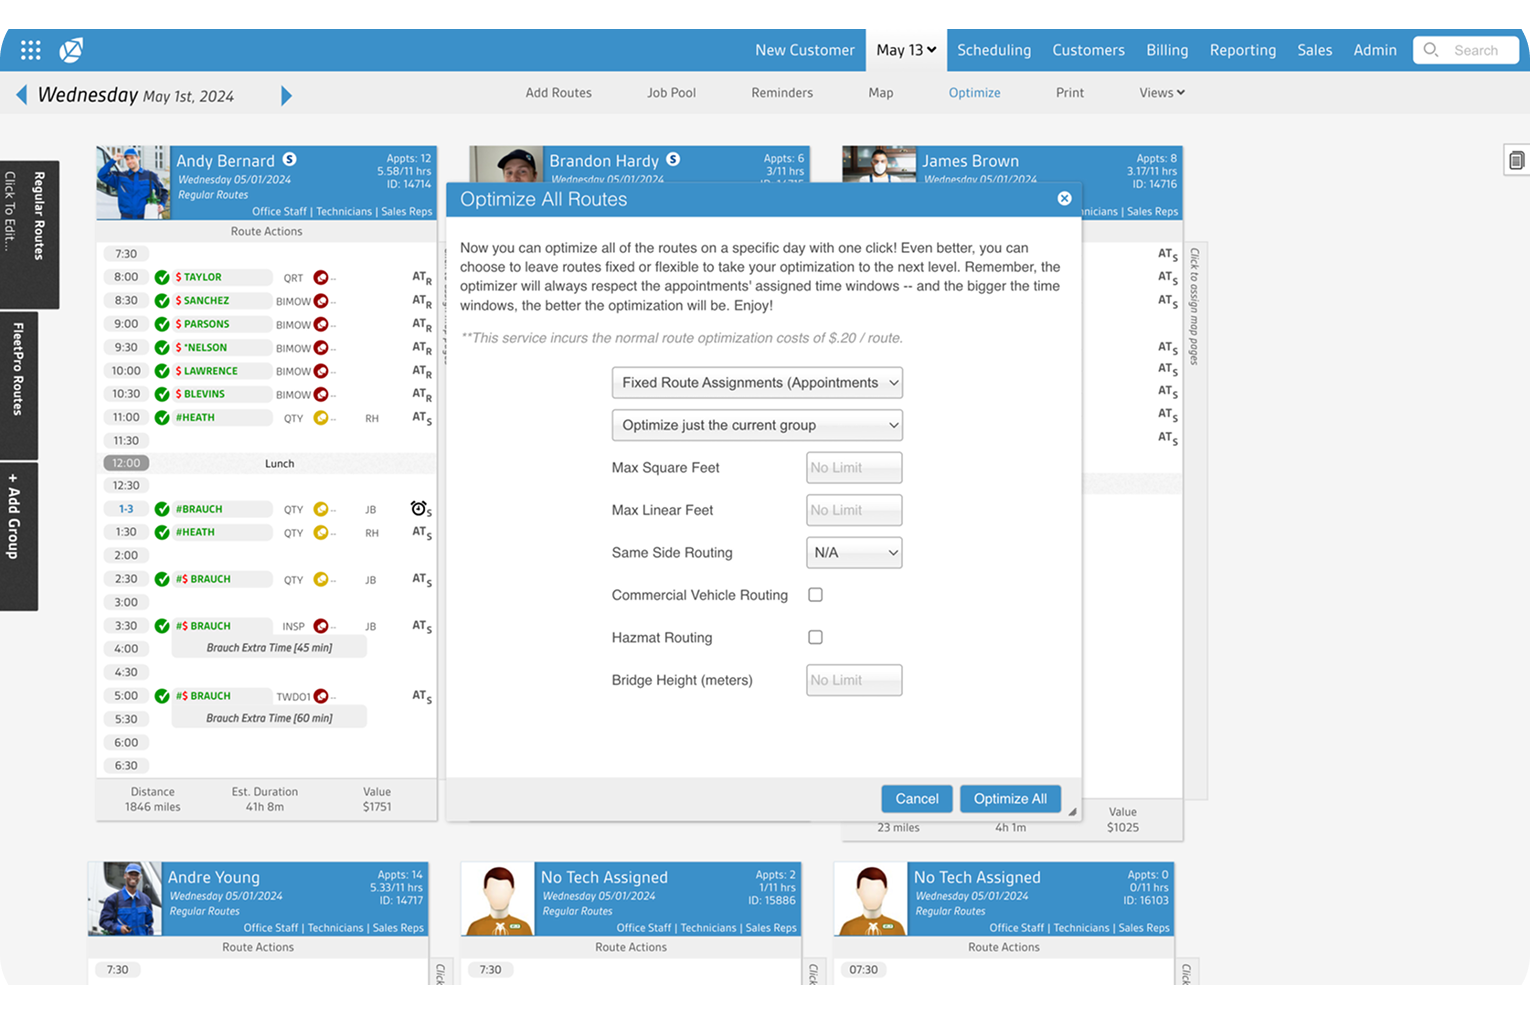Close the Optimize All Routes dialog
This screenshot has height=1014, width=1530.
tap(1064, 199)
